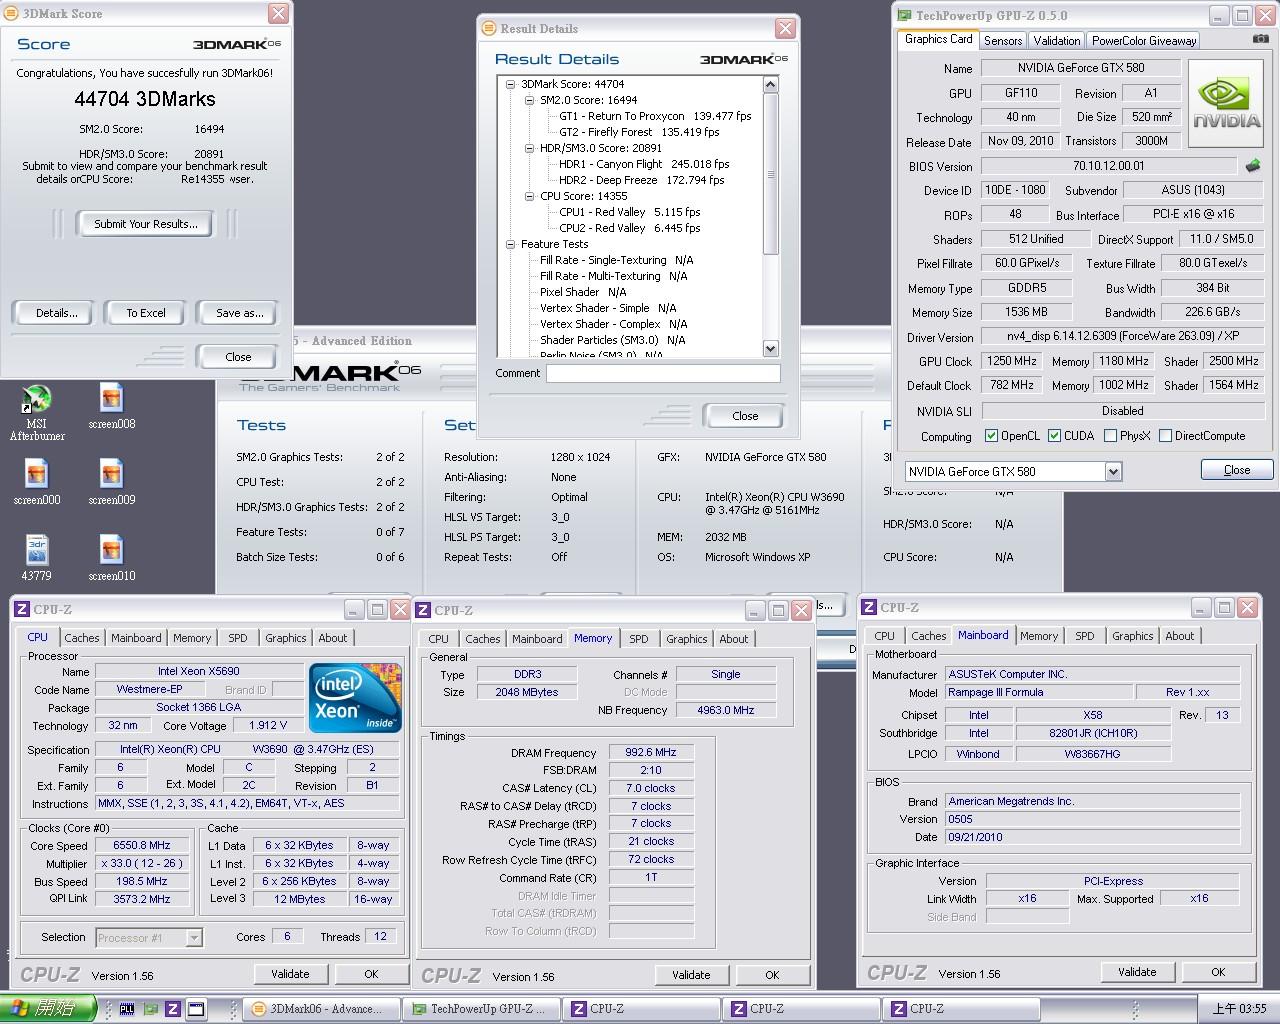Collapse 3DMark Score tree node
1280x1024 pixels.
tap(511, 84)
